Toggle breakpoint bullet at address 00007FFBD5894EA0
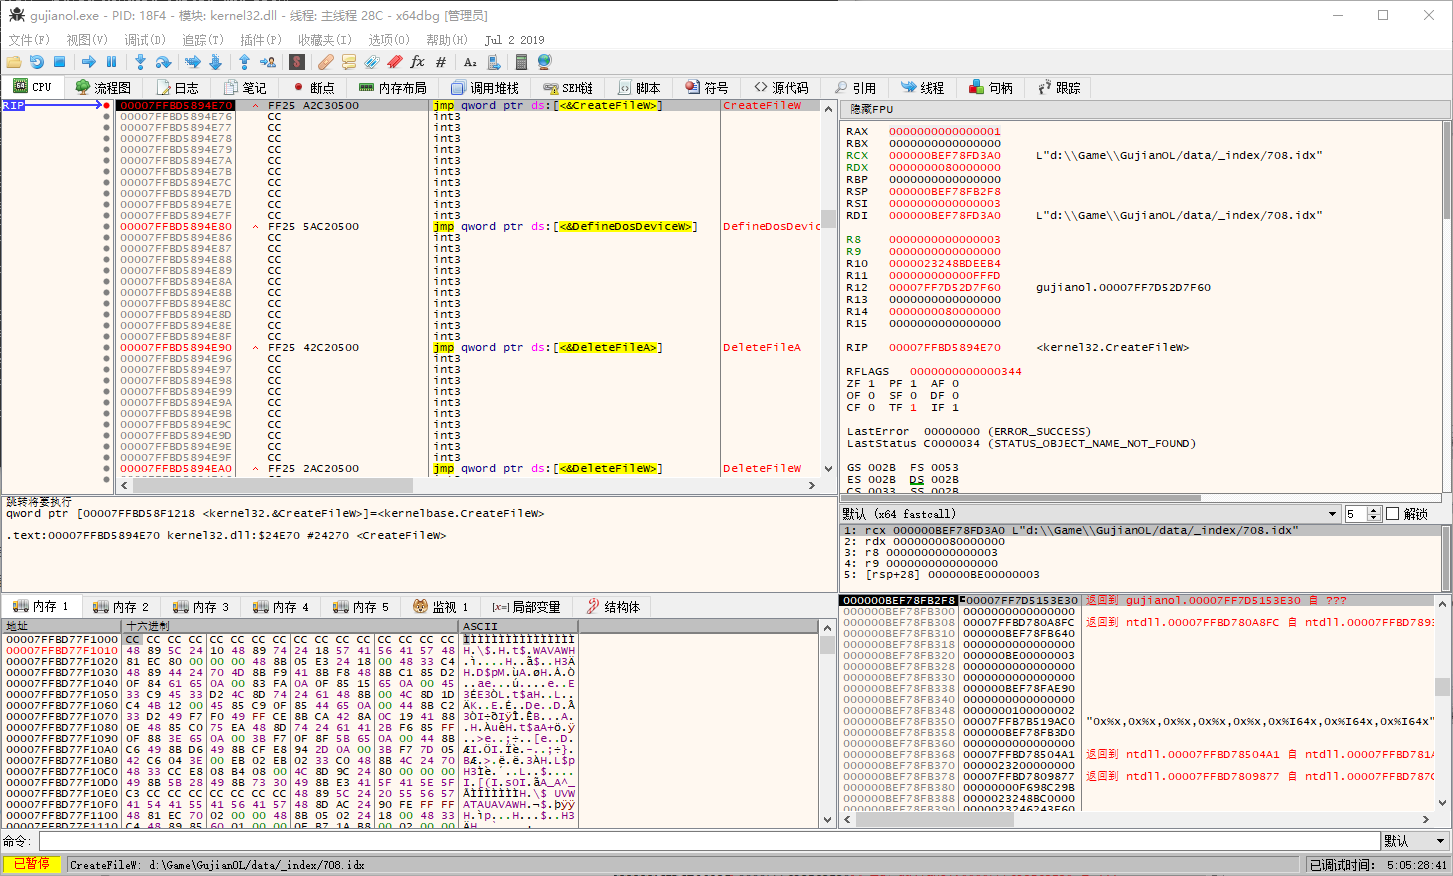The height and width of the screenshot is (876, 1453). [107, 469]
